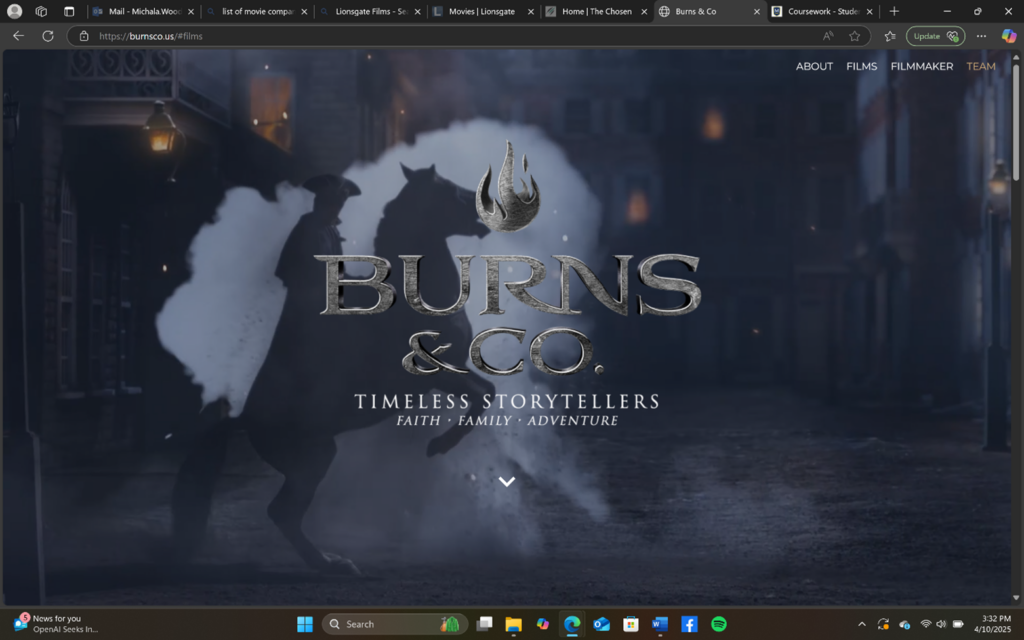Open Microsoft Word from the taskbar
The height and width of the screenshot is (640, 1024).
pos(659,624)
